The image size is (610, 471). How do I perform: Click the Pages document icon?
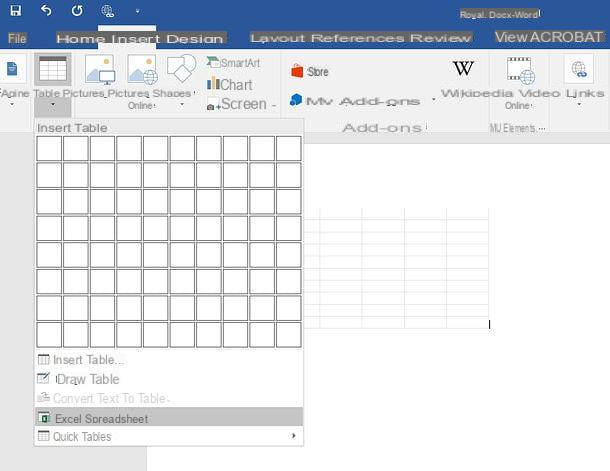(x=12, y=69)
